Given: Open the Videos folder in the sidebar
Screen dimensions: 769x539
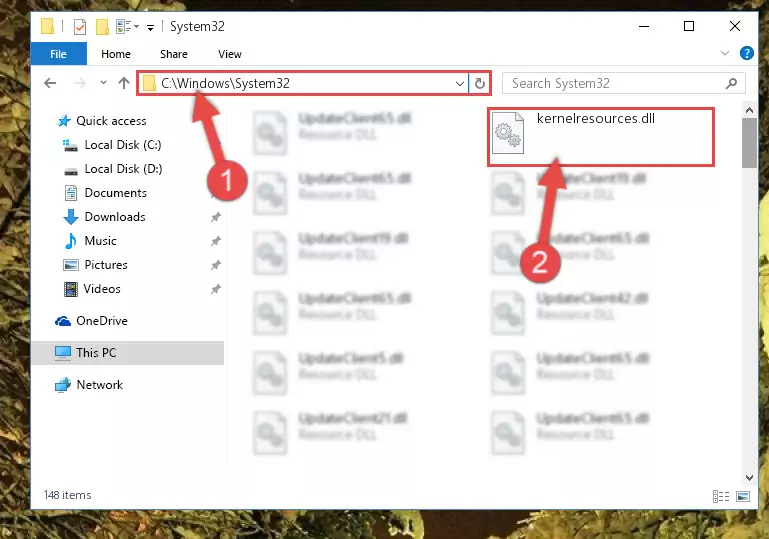Looking at the screenshot, I should click(x=102, y=289).
